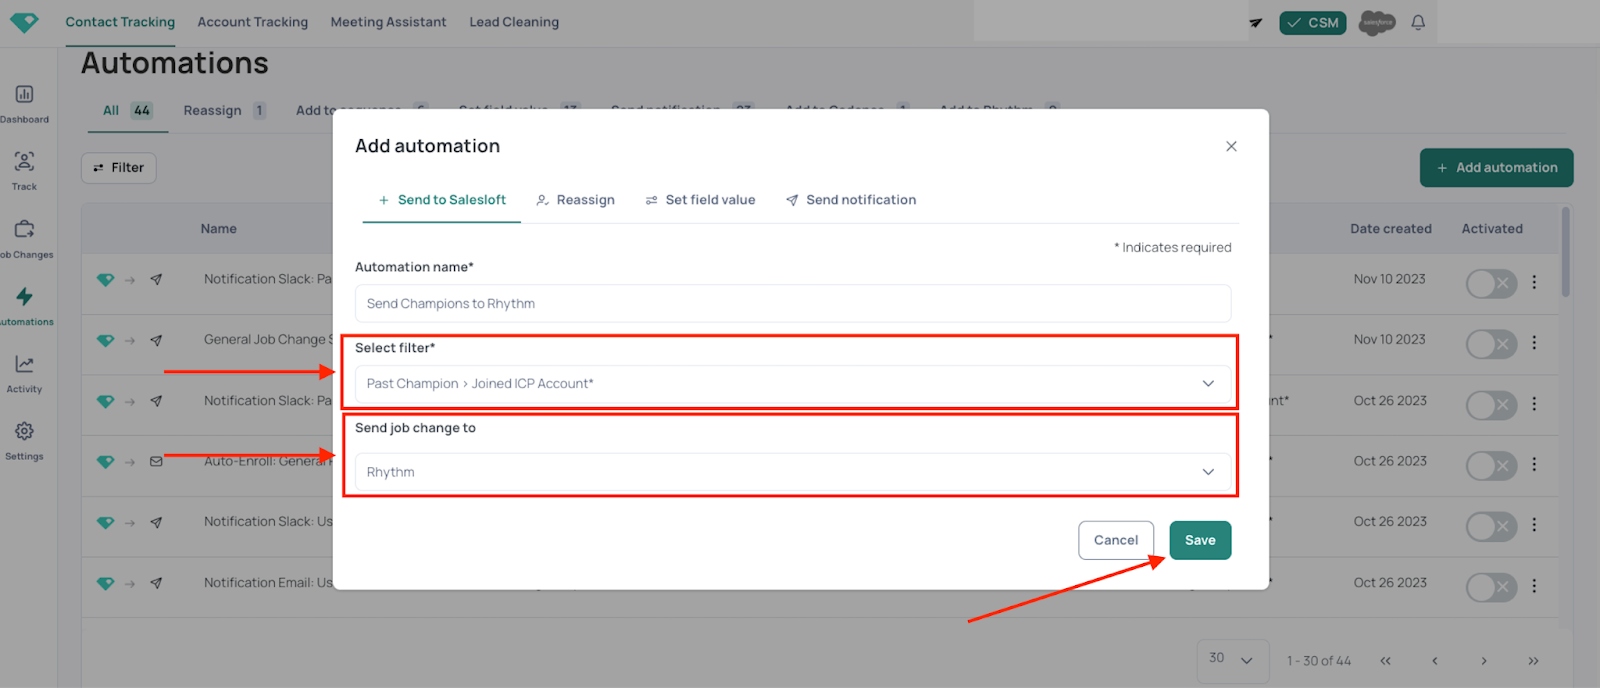Open the Contact Tracking tab
Viewport: 1600px width, 688px height.
(120, 22)
